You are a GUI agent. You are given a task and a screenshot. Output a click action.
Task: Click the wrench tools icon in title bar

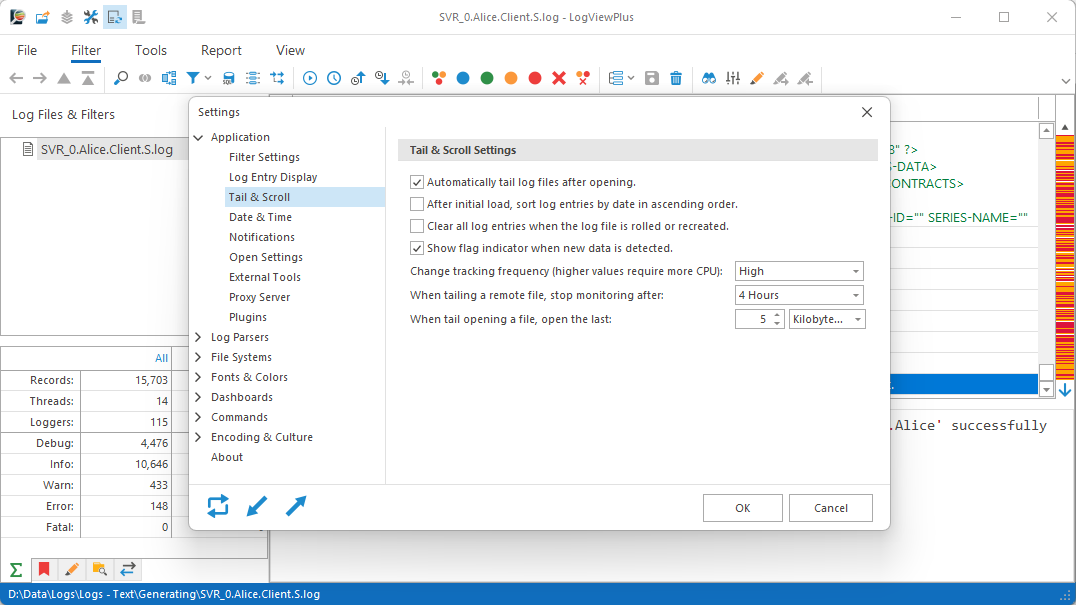click(91, 17)
